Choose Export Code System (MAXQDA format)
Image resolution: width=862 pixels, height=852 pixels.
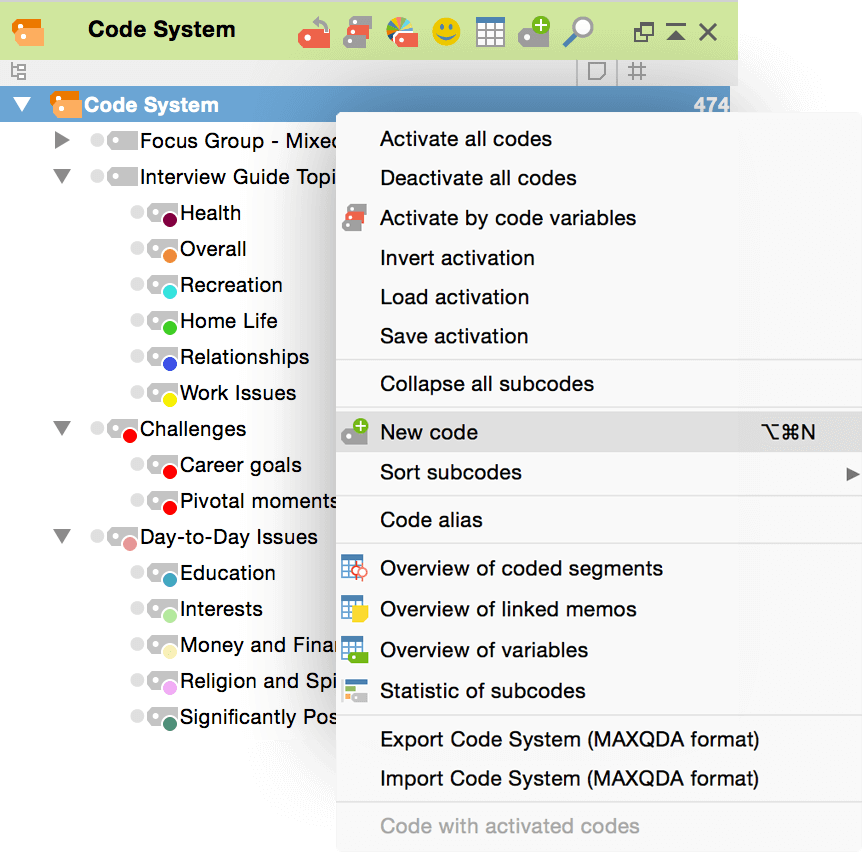tap(598, 739)
